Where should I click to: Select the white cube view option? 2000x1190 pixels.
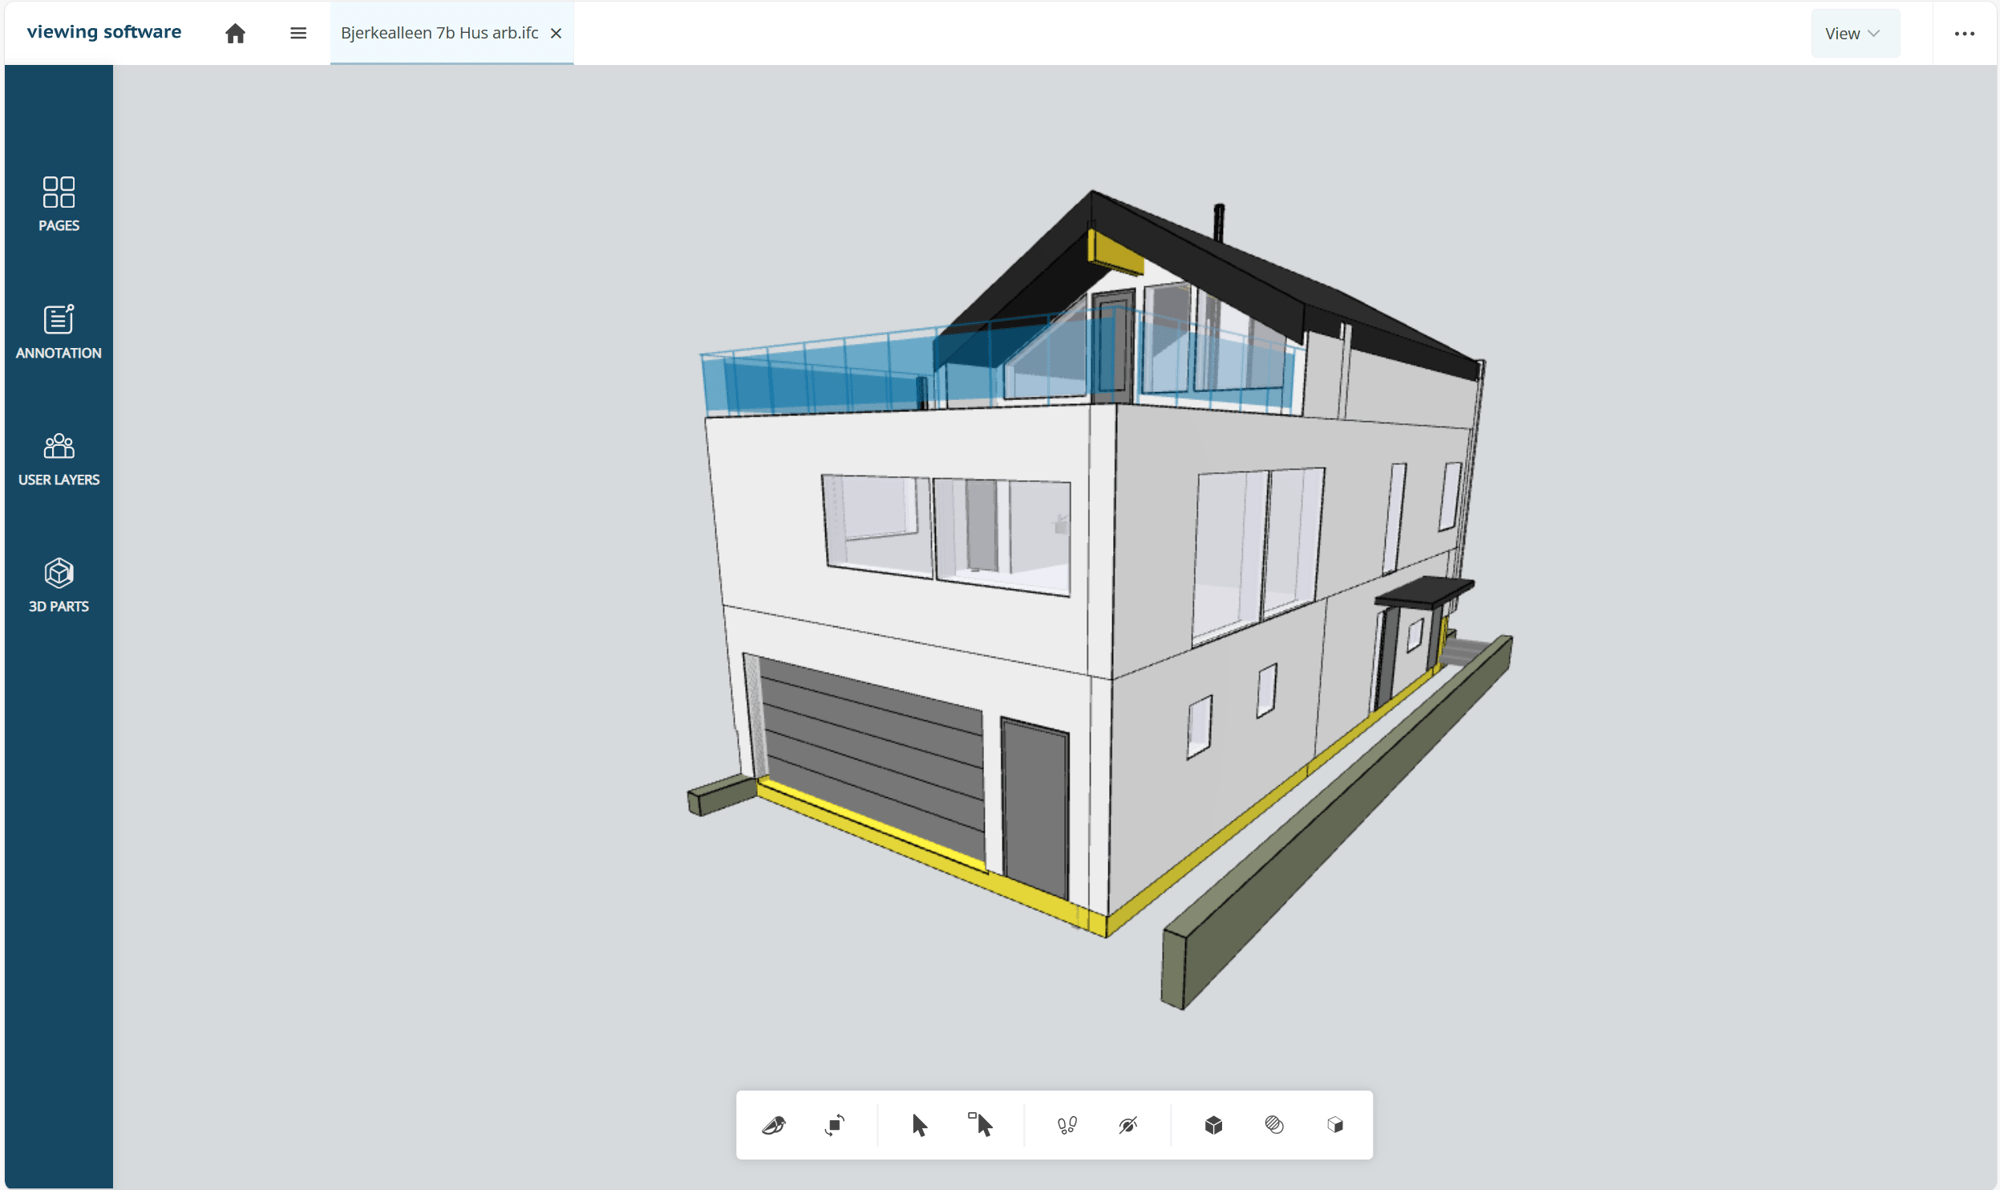coord(1335,1125)
